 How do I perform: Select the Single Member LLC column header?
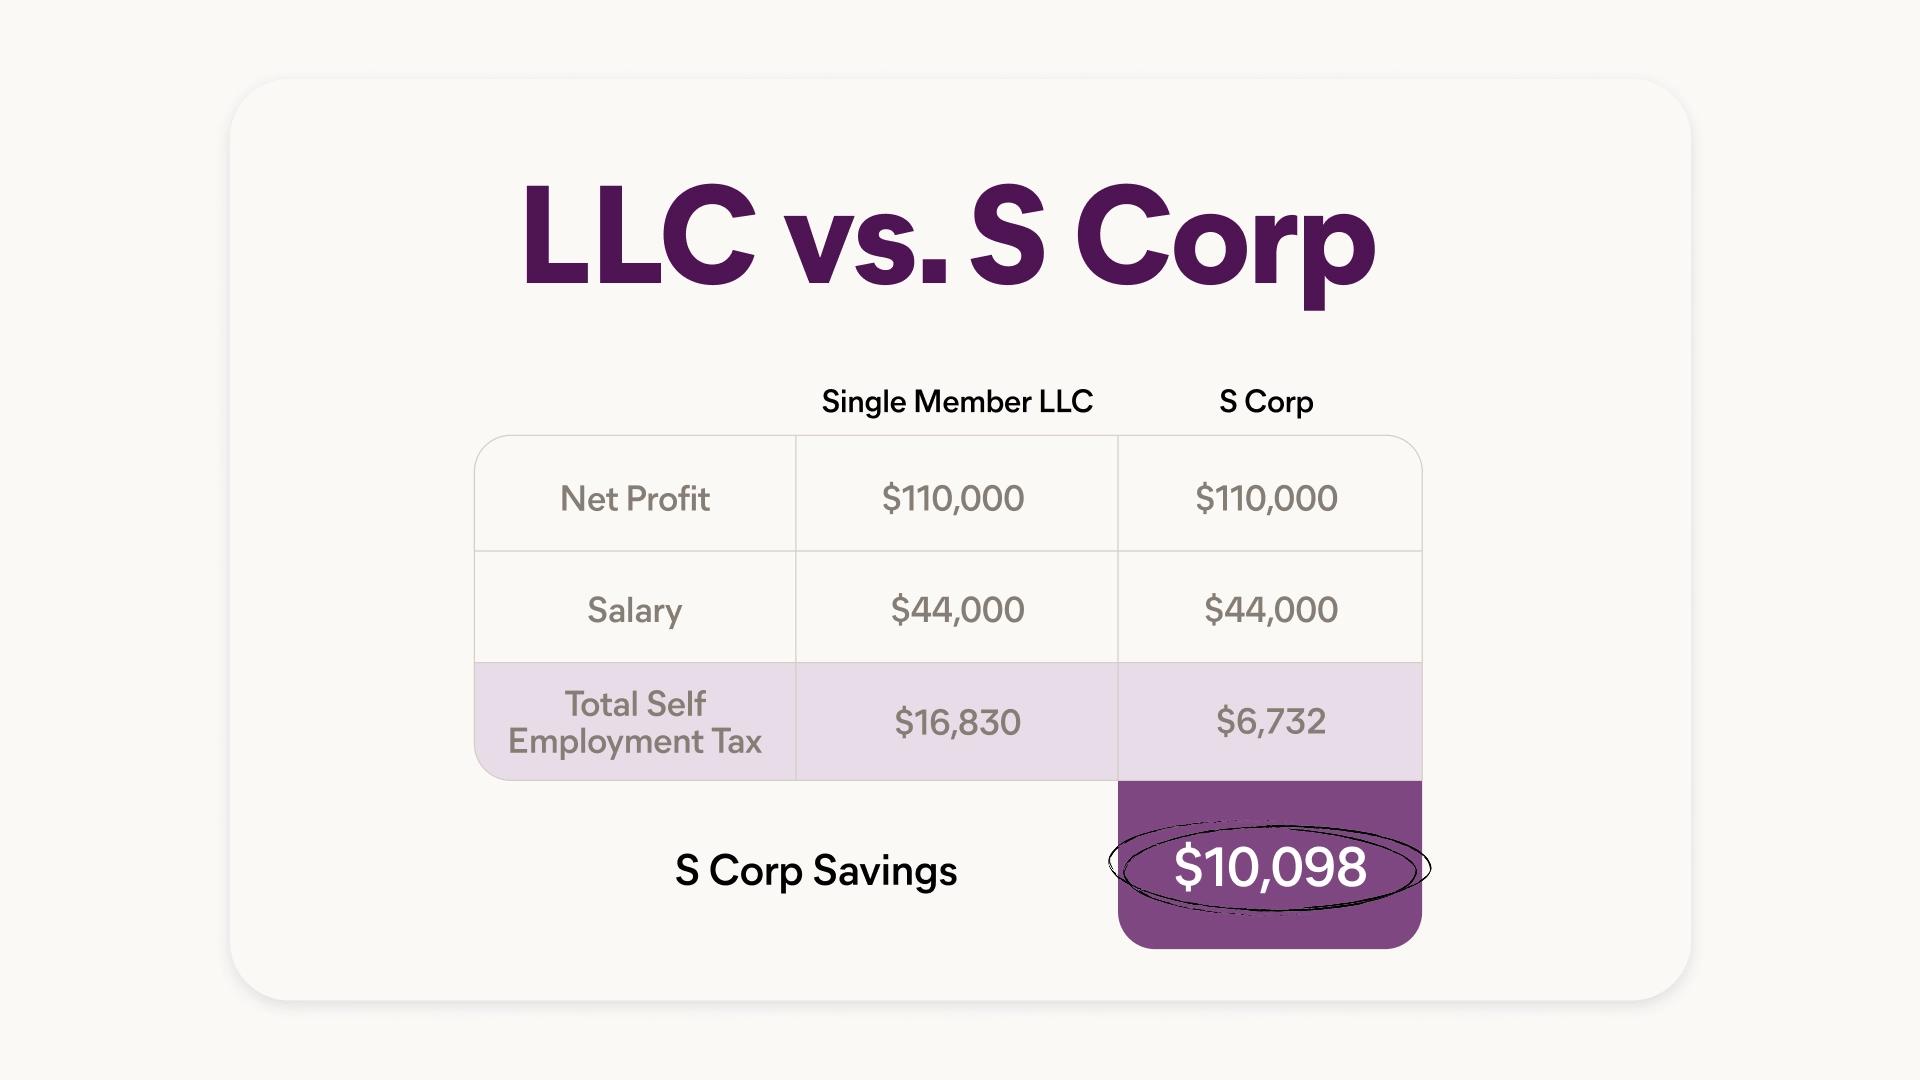point(957,401)
